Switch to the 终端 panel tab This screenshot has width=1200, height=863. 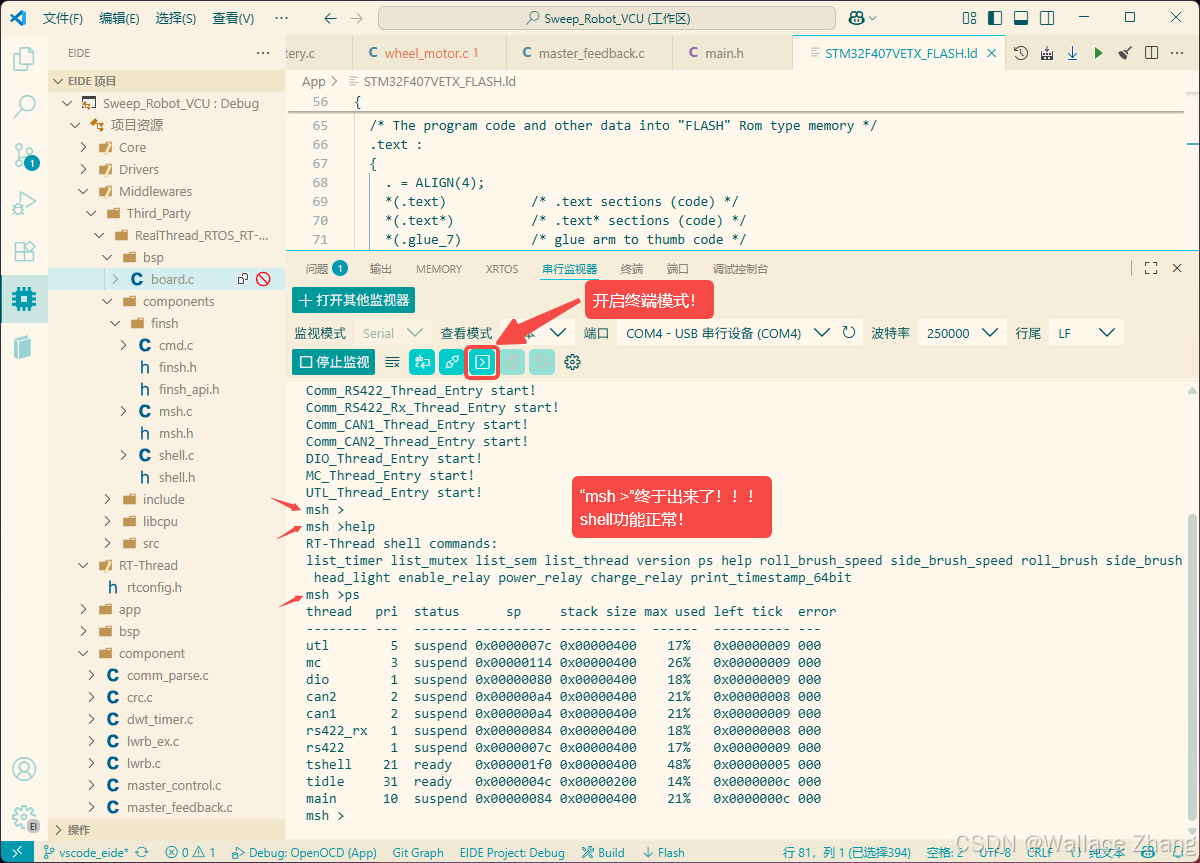[x=632, y=268]
